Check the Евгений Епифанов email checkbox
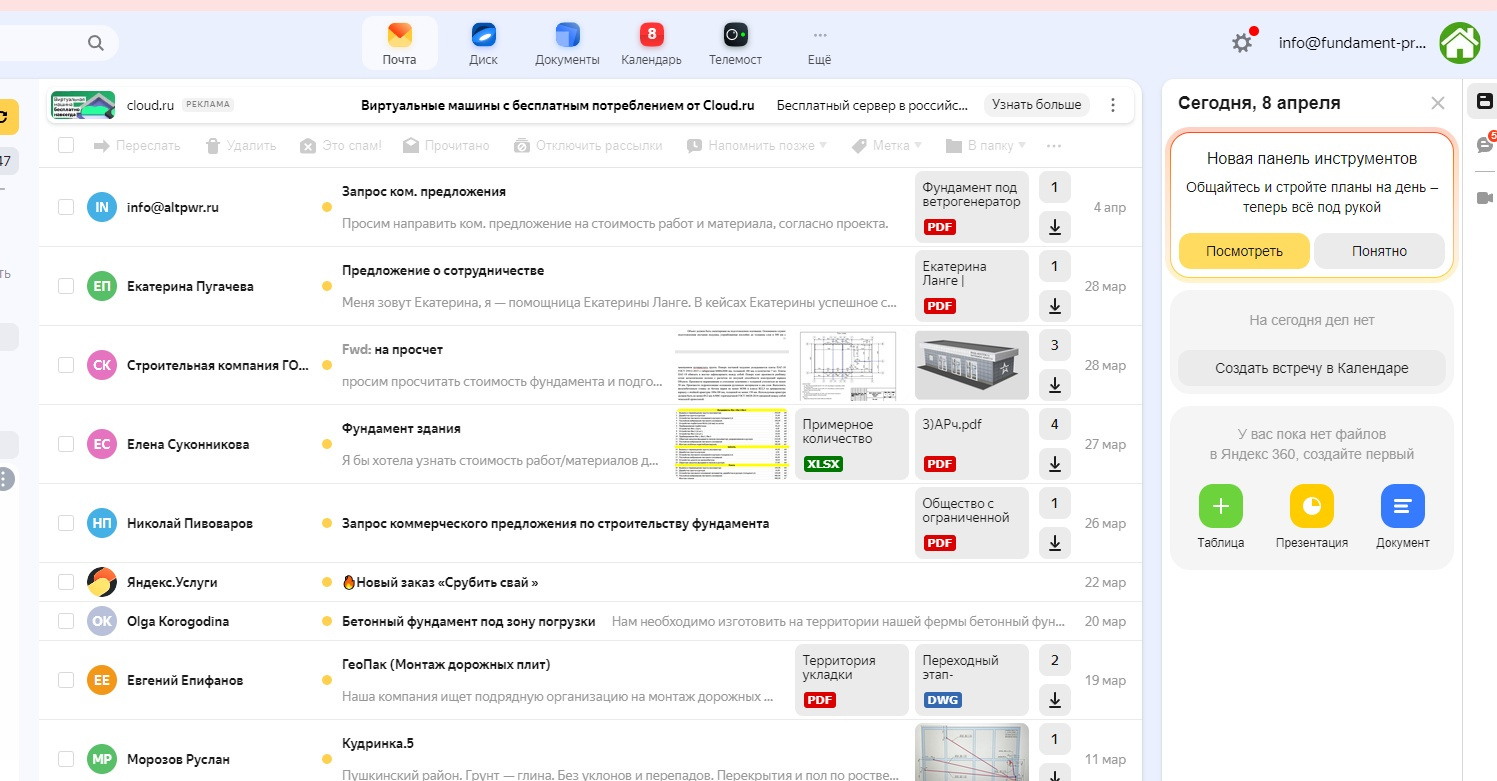1497x781 pixels. click(66, 680)
